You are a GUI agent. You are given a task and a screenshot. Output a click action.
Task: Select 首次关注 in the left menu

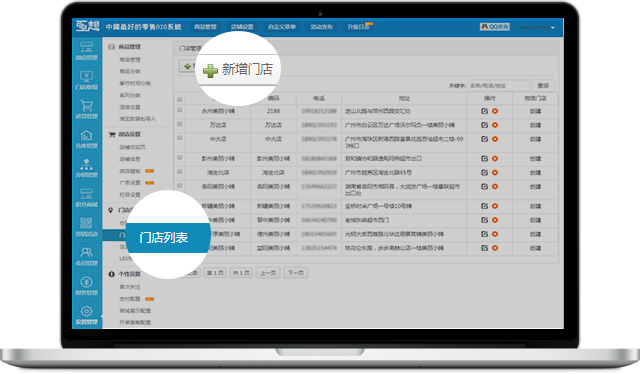[x=130, y=287]
